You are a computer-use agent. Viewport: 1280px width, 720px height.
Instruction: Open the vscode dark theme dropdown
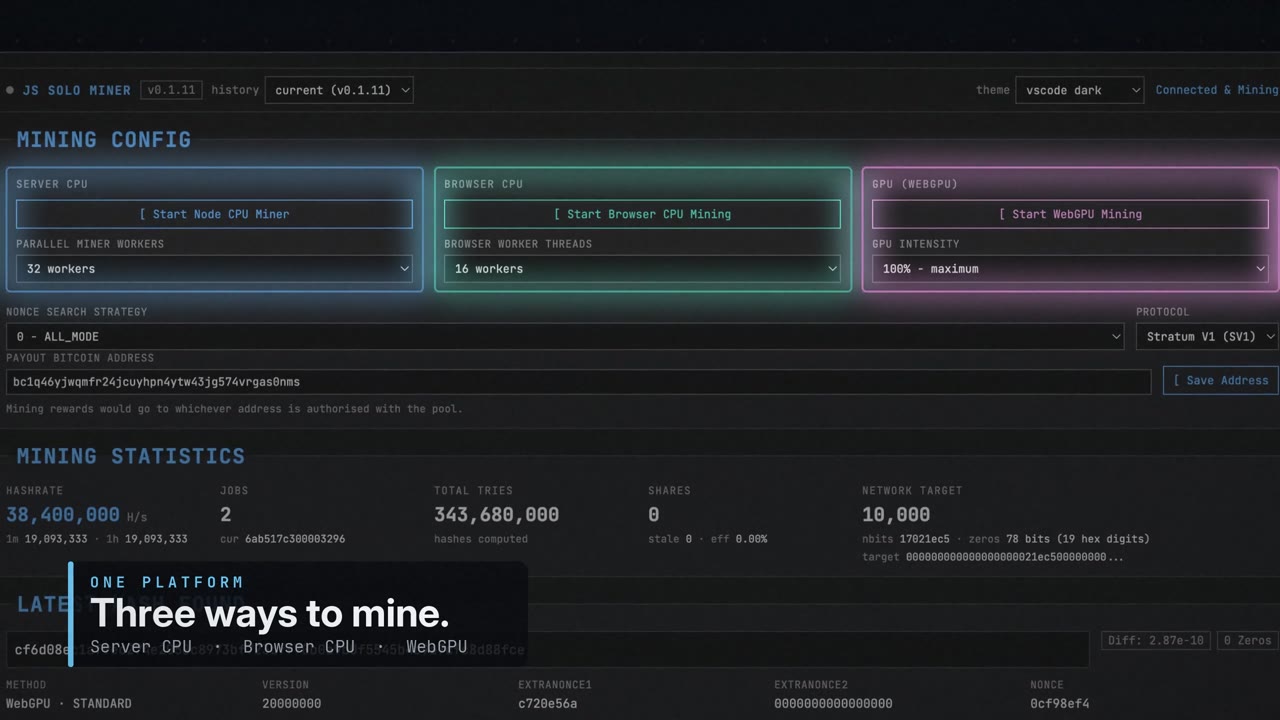pyautogui.click(x=1079, y=90)
